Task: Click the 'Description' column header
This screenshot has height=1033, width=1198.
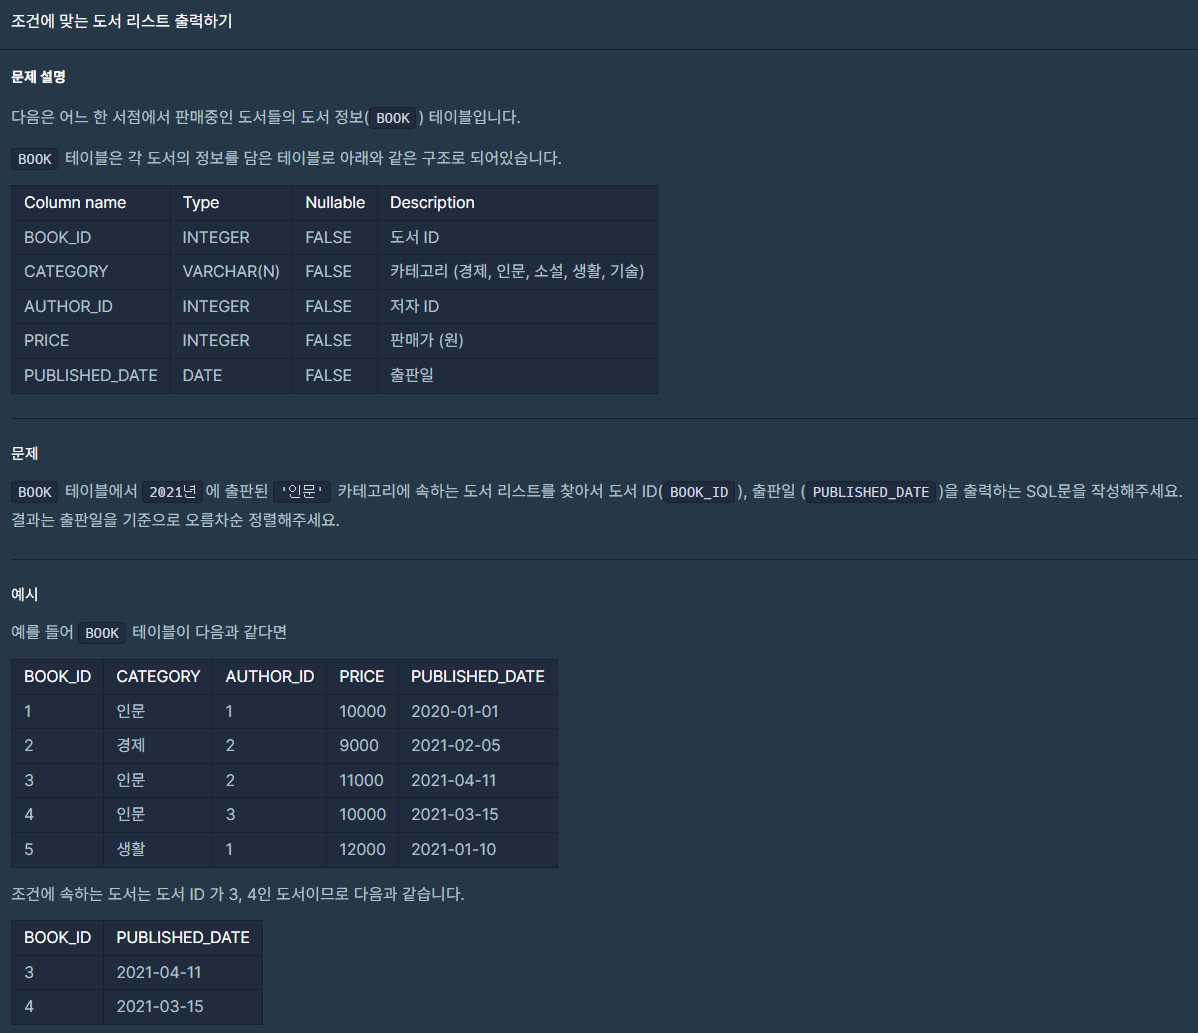Action: (x=432, y=203)
